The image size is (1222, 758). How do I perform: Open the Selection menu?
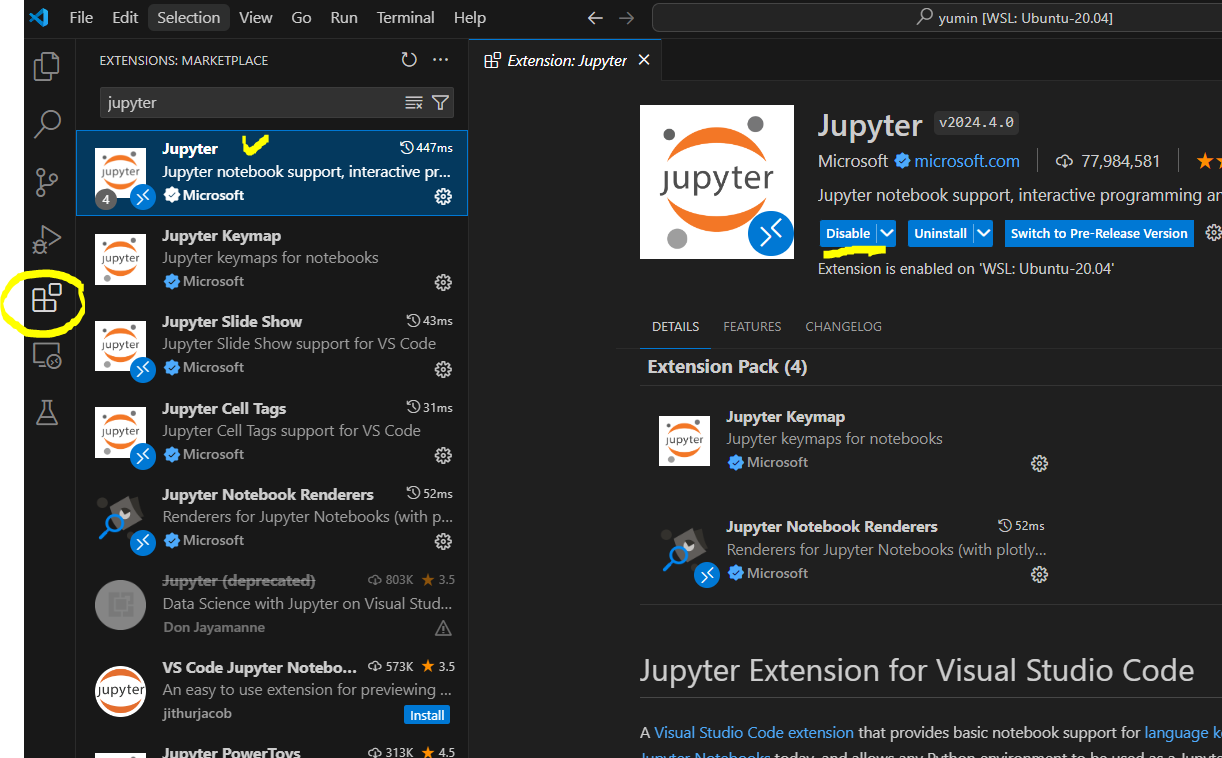point(189,18)
